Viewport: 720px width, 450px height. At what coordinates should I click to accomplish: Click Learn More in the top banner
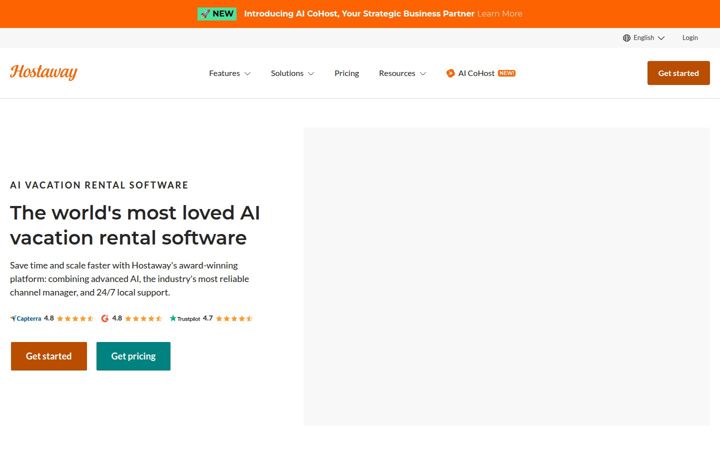(500, 14)
